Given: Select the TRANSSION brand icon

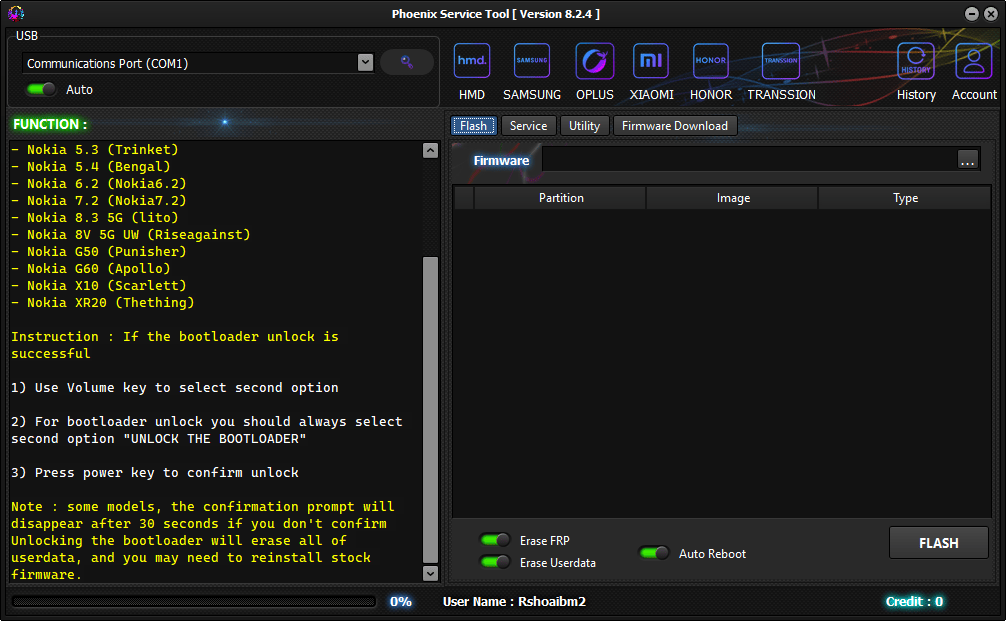Looking at the screenshot, I should [x=781, y=62].
